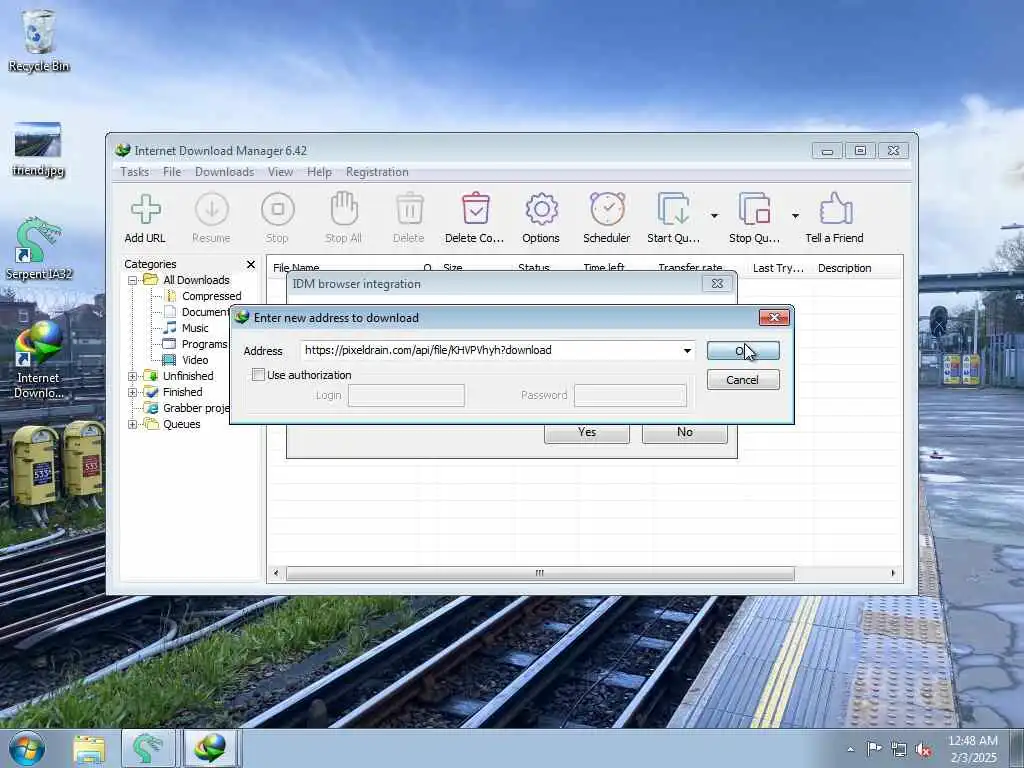The width and height of the screenshot is (1024, 768).
Task: Click the Stop toolbar icon
Action: click(278, 210)
